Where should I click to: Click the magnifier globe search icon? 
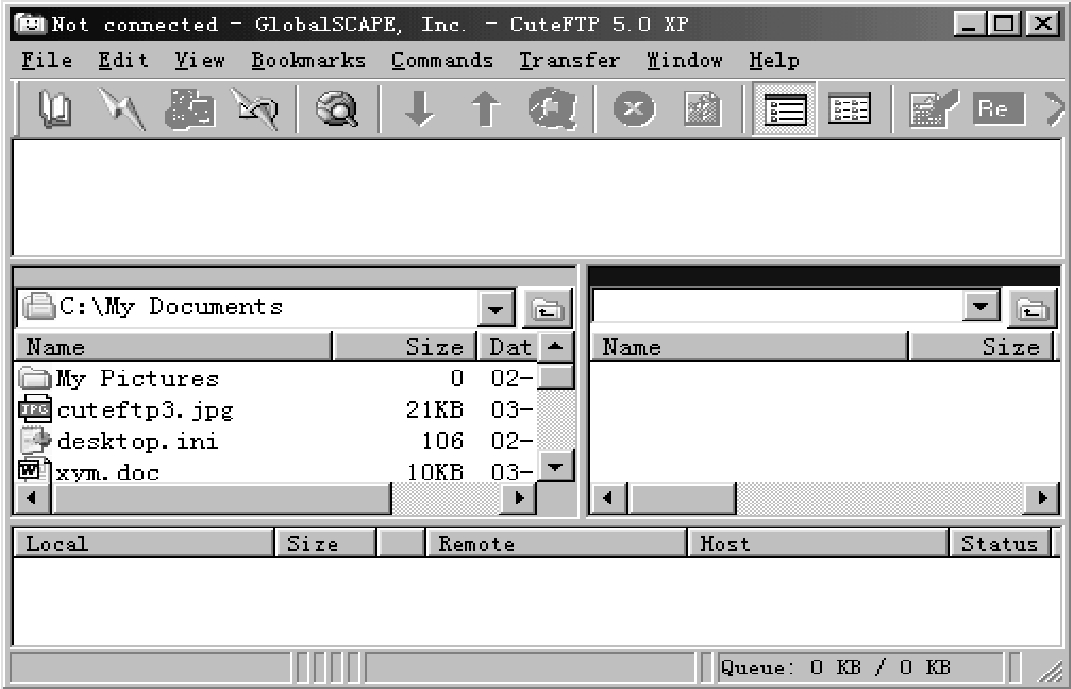337,109
